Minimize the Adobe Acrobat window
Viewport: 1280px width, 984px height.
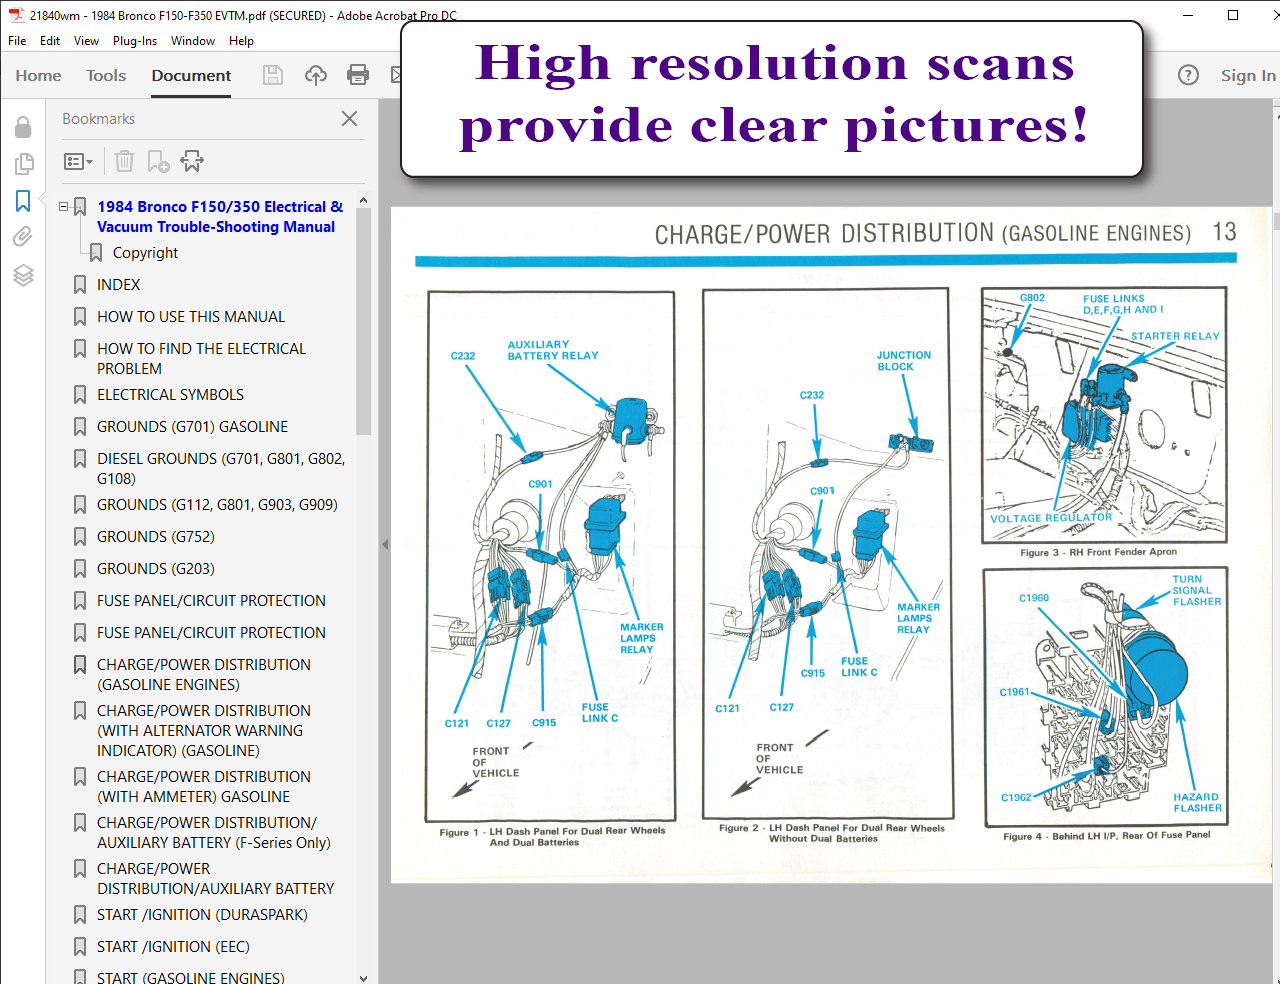click(x=1188, y=15)
